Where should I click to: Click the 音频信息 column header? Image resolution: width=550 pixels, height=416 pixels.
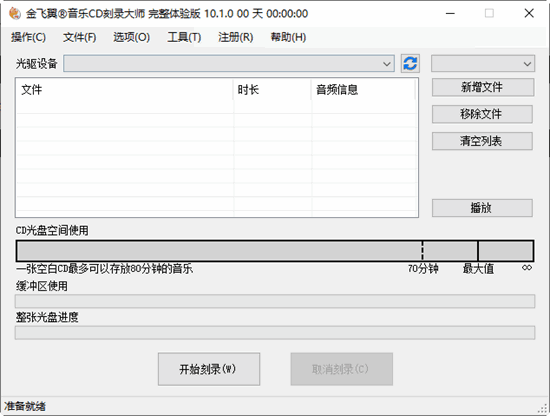(x=363, y=90)
